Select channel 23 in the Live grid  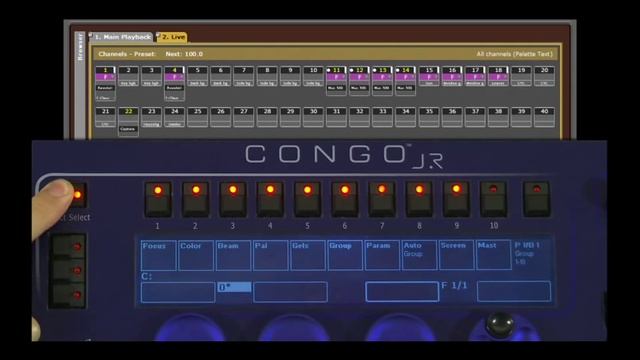click(x=151, y=117)
